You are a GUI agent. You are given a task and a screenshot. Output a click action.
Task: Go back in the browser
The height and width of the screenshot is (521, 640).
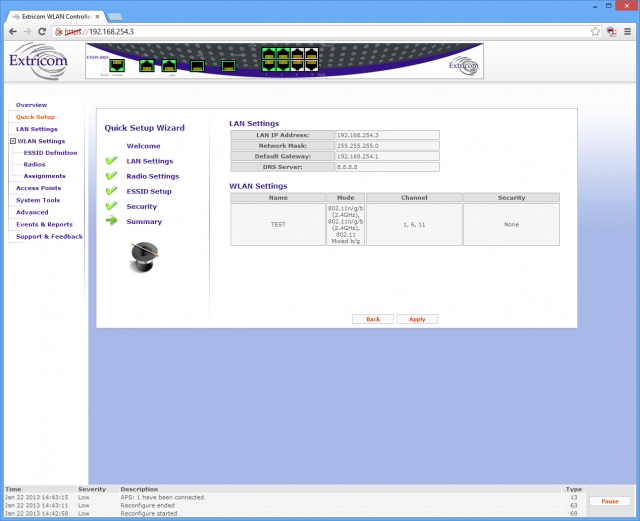click(13, 31)
